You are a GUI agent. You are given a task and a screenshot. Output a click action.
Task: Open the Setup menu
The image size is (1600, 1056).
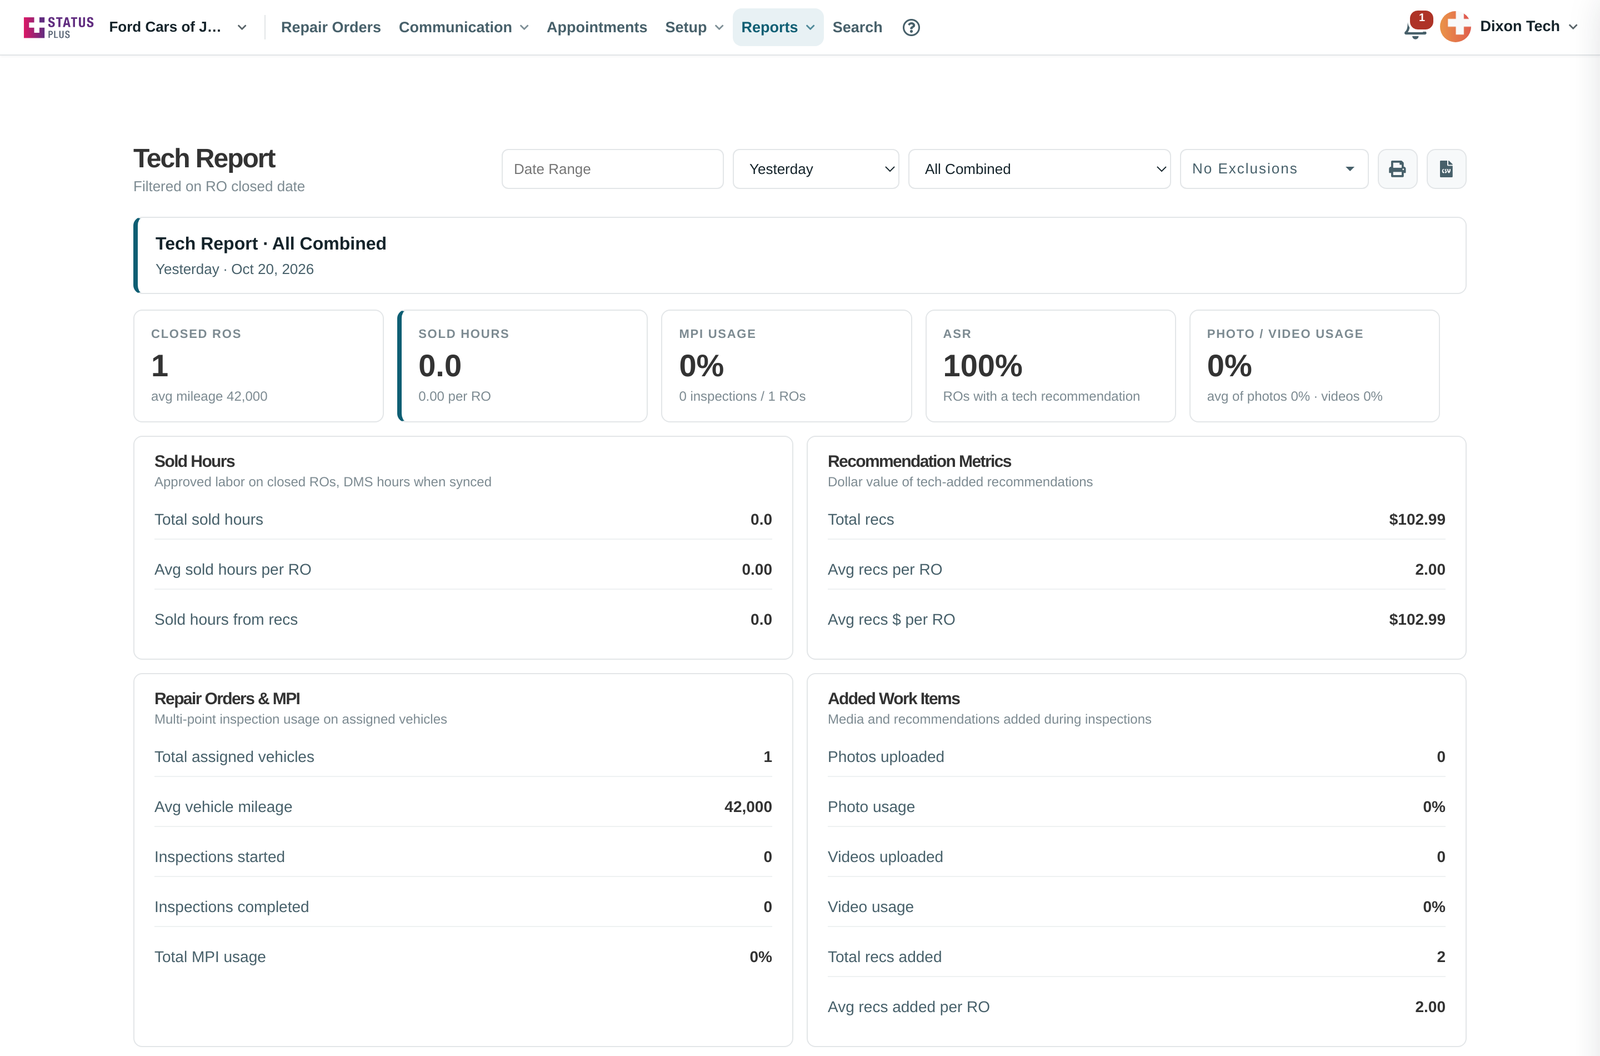pyautogui.click(x=694, y=27)
